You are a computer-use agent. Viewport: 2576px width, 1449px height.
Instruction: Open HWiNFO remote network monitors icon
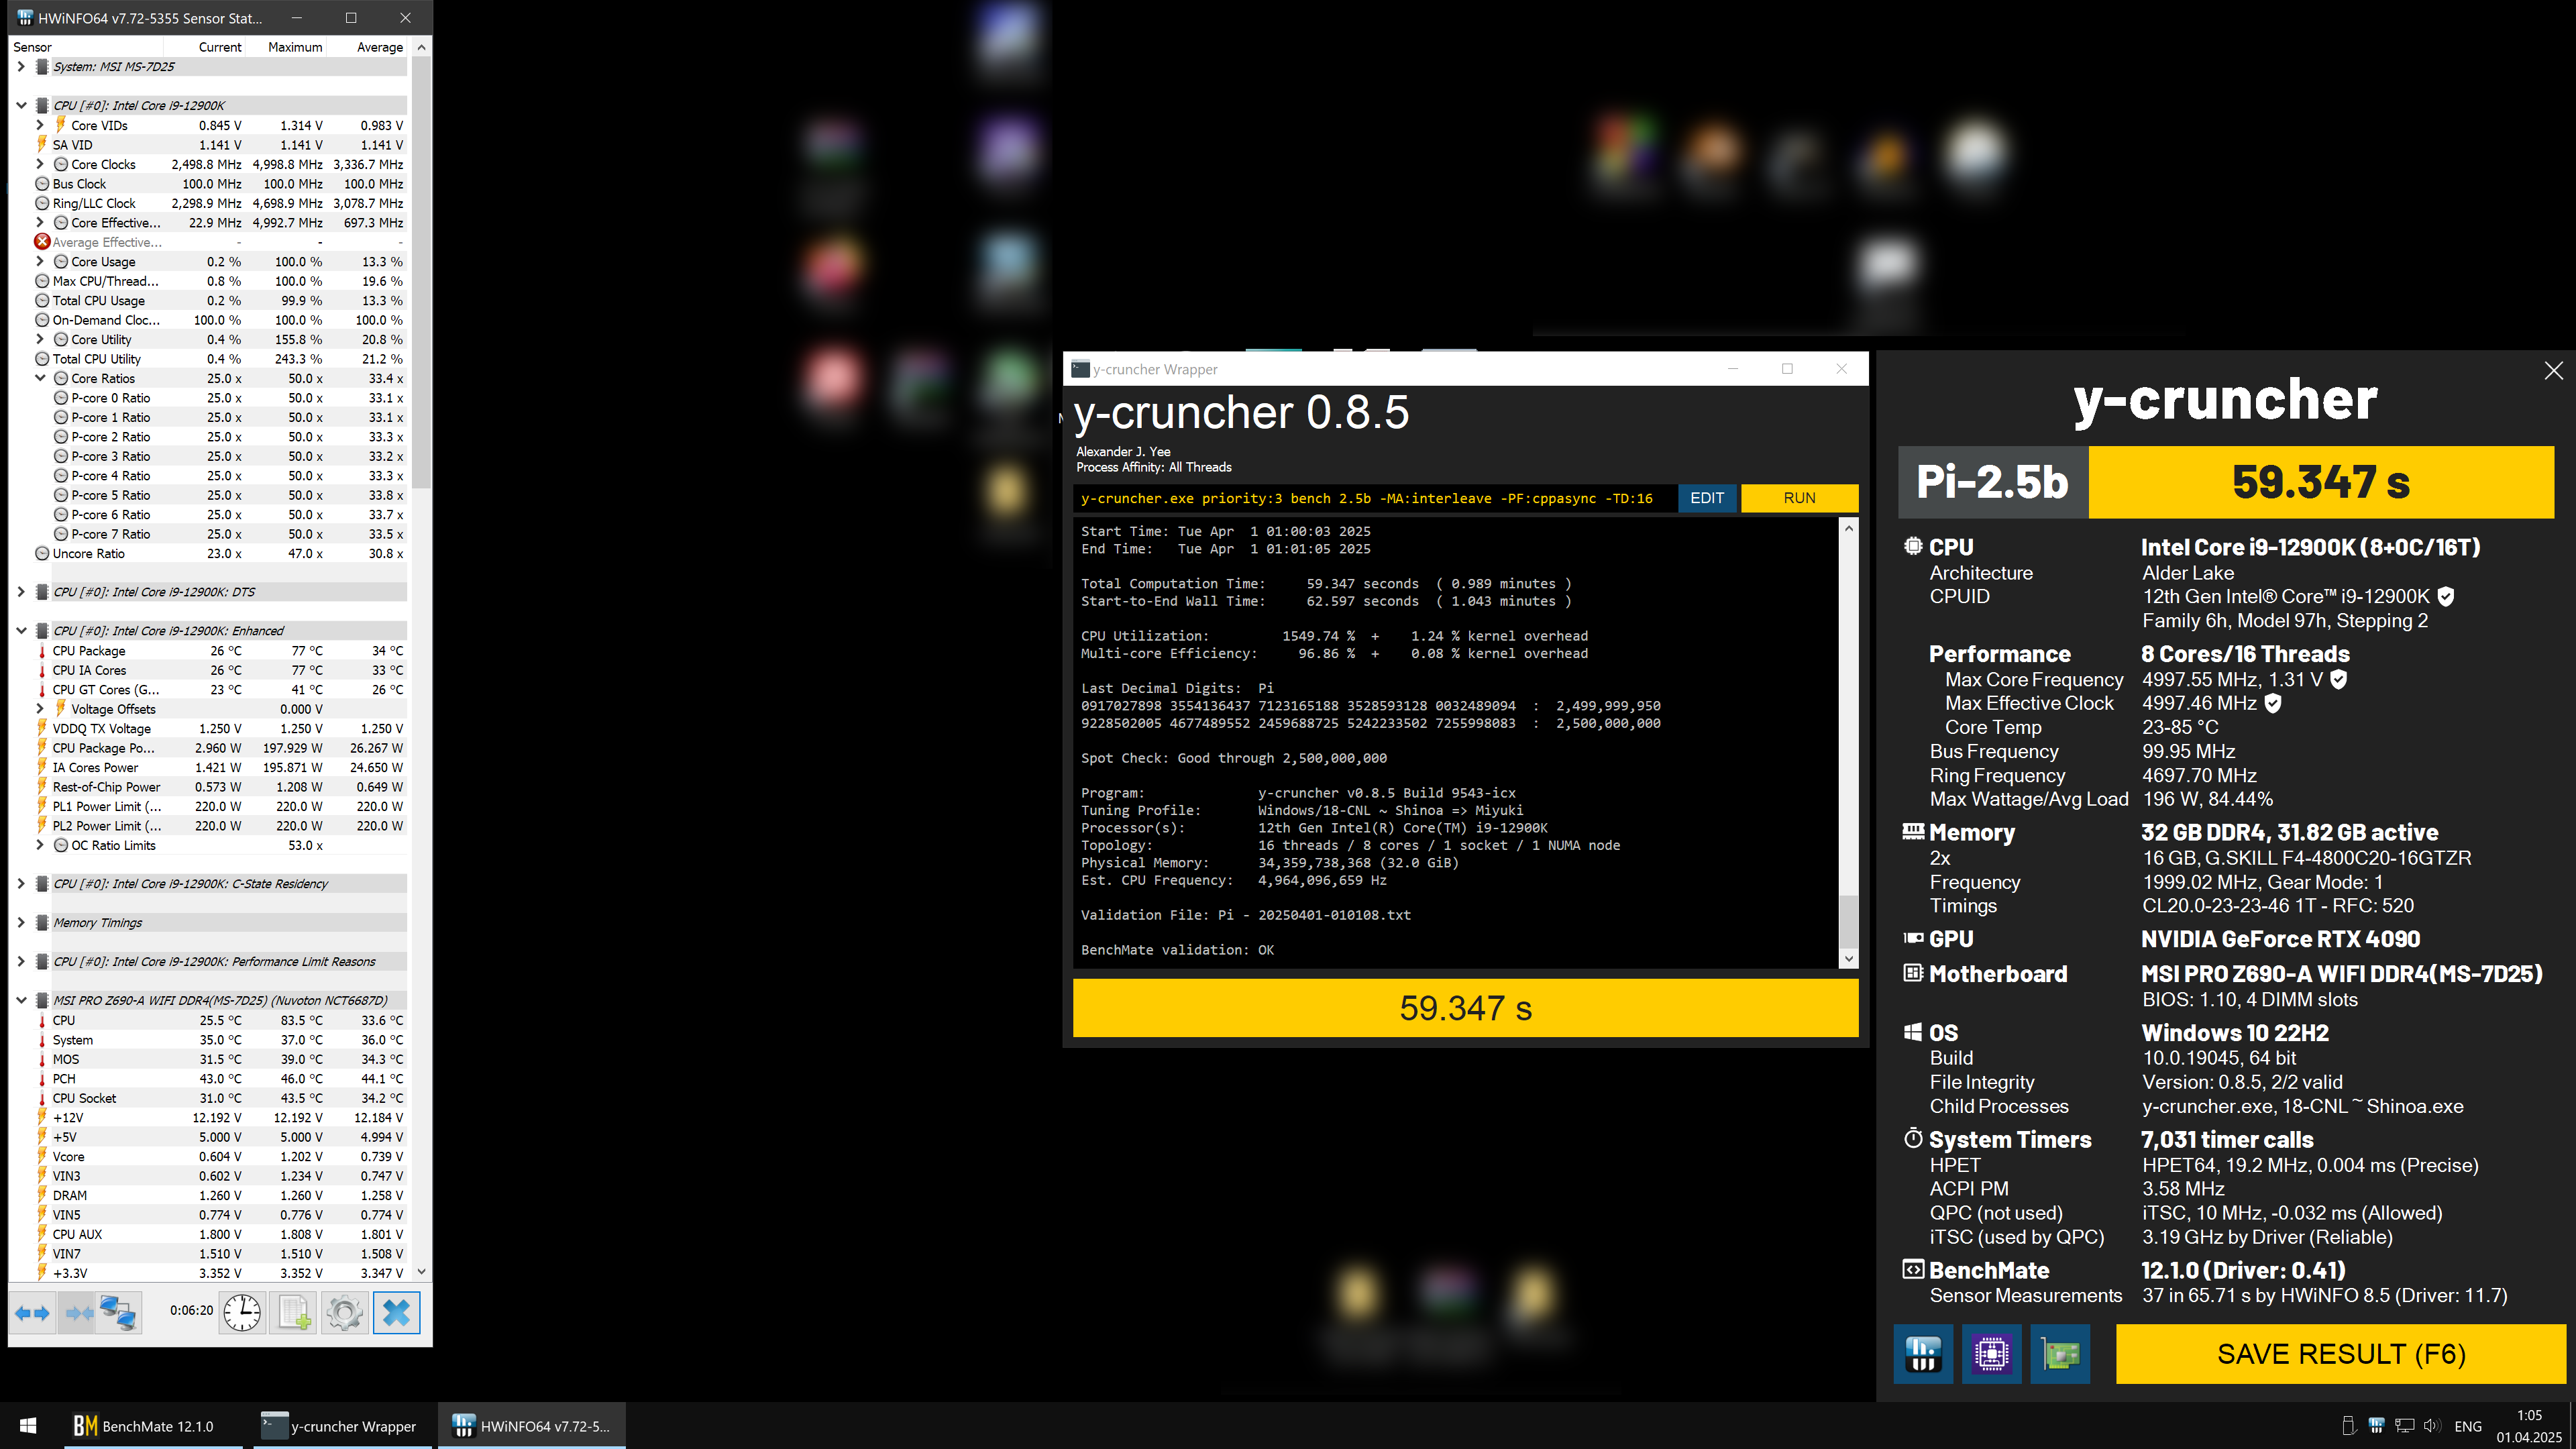[x=119, y=1312]
